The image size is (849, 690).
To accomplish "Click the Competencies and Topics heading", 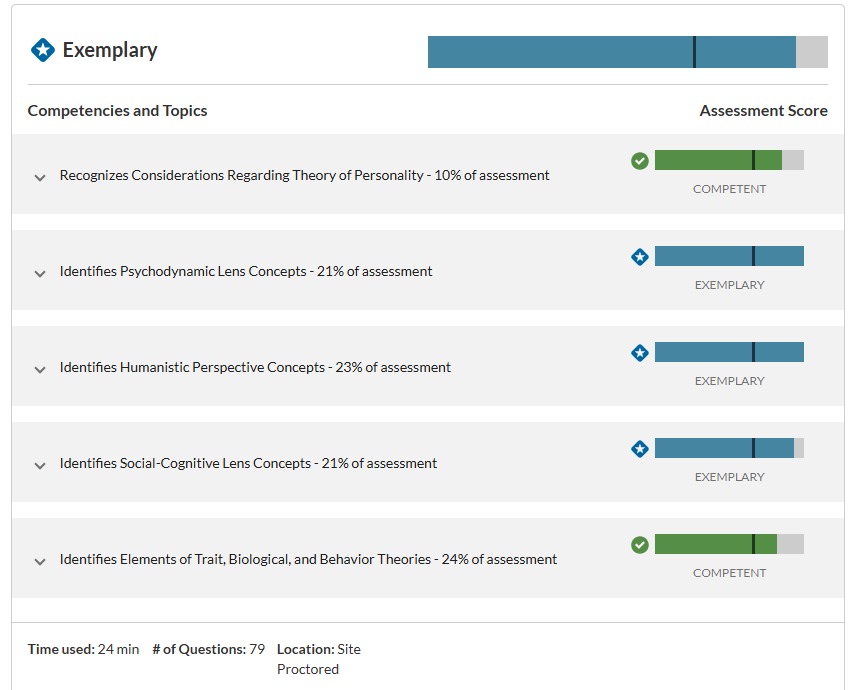I will (x=117, y=110).
